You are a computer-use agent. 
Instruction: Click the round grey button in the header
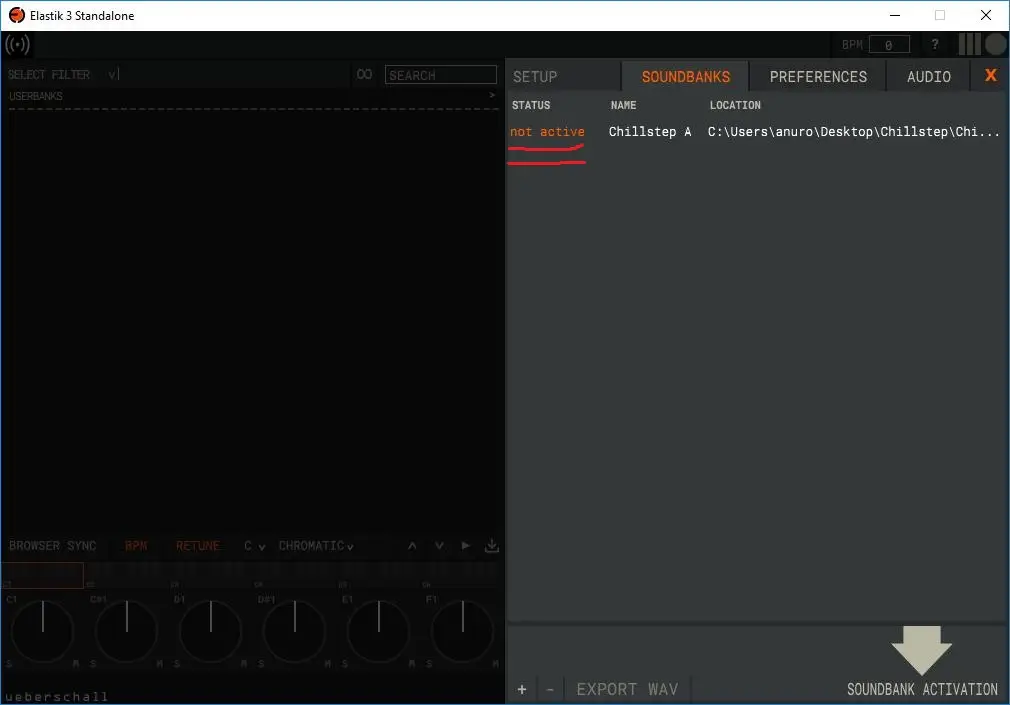(x=996, y=44)
